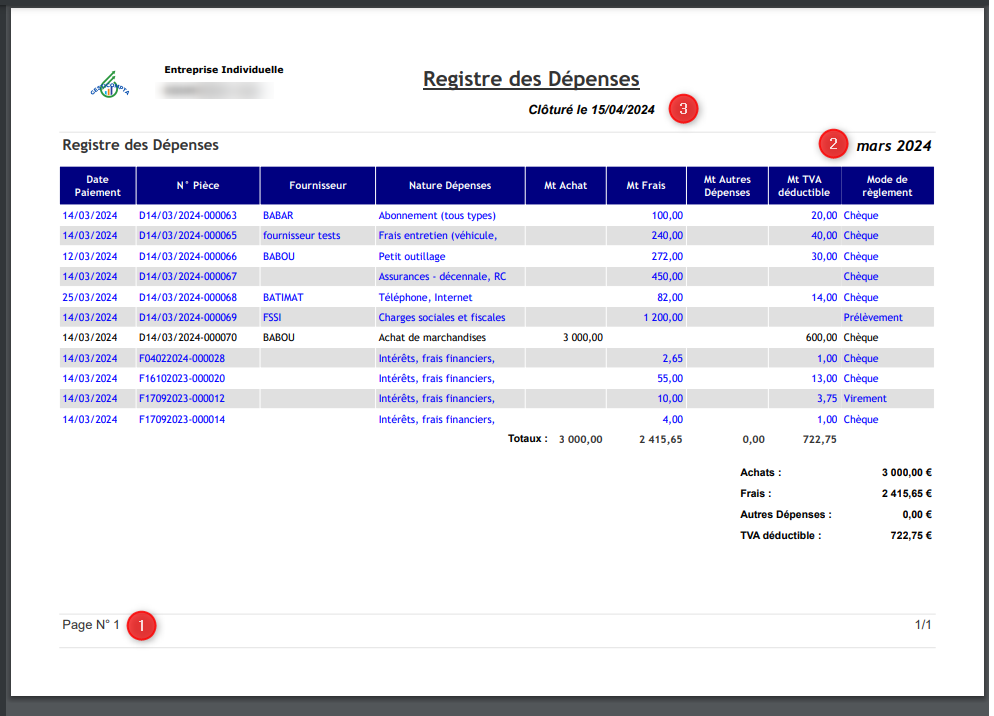Click red badge number 3 beside closing date
Viewport: 994px width, 716px height.
pyautogui.click(x=683, y=109)
